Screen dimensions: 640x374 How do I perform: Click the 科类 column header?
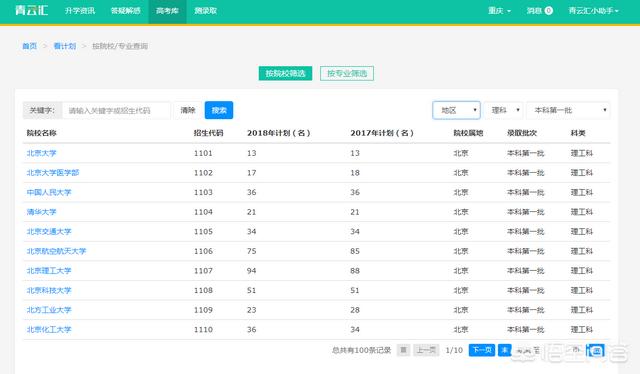[x=578, y=133]
